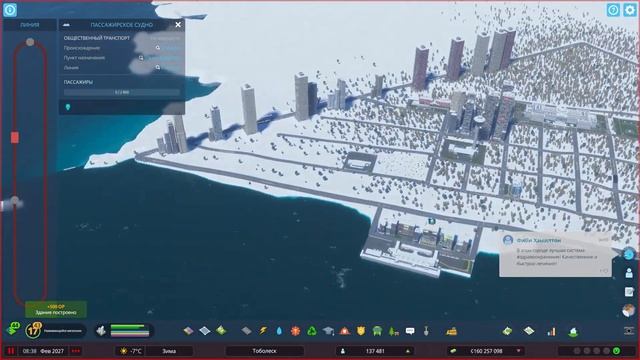640x360 pixels.
Task: Select the Districts tool icon
Action: pyautogui.click(x=204, y=331)
